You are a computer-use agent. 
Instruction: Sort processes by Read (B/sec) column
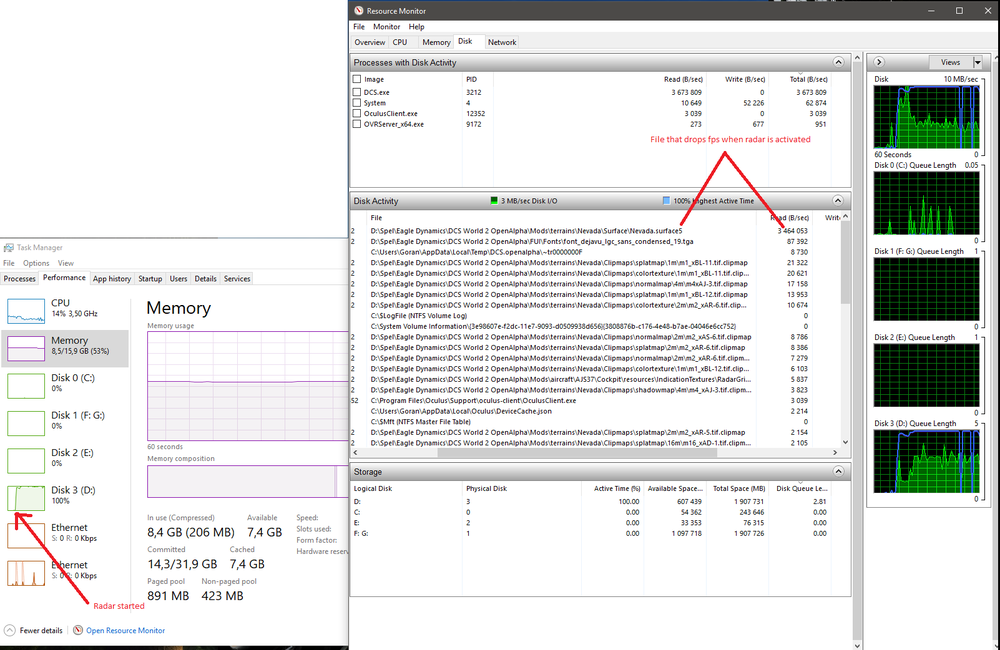pyautogui.click(x=683, y=79)
